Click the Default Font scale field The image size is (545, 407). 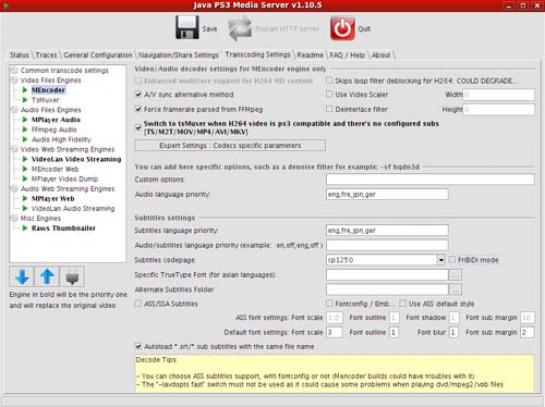click(x=334, y=332)
